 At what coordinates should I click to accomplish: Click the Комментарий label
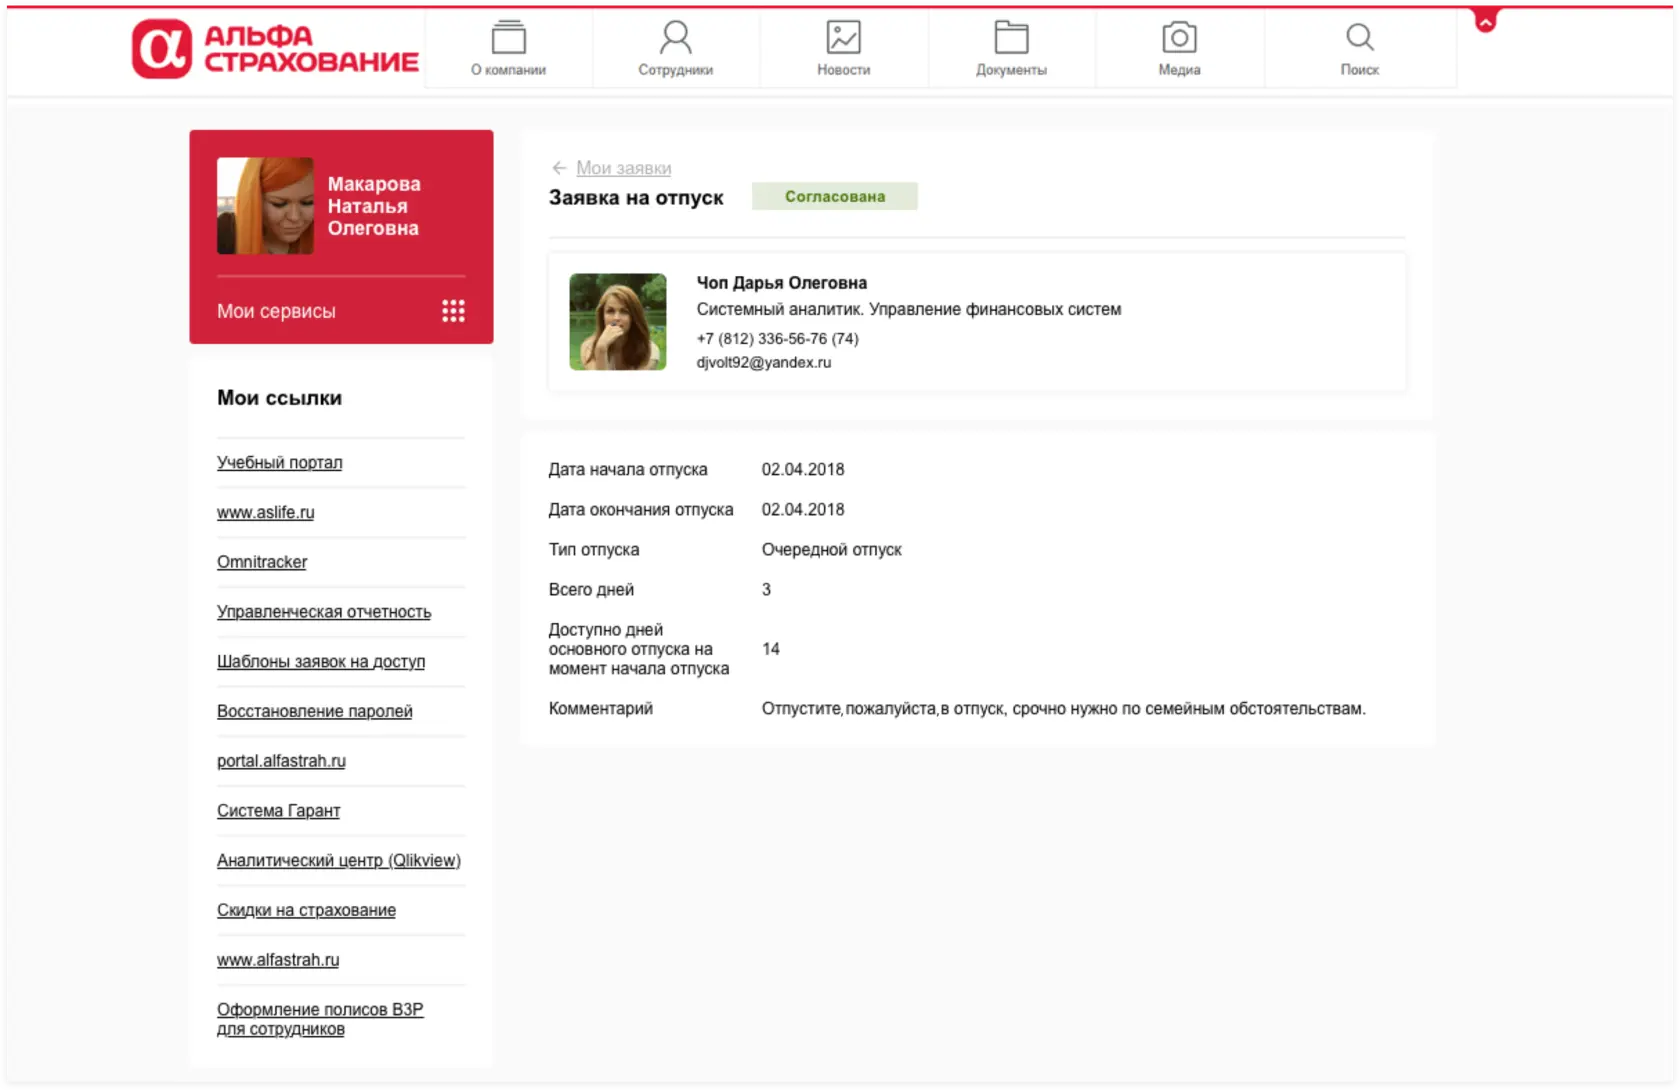[601, 708]
